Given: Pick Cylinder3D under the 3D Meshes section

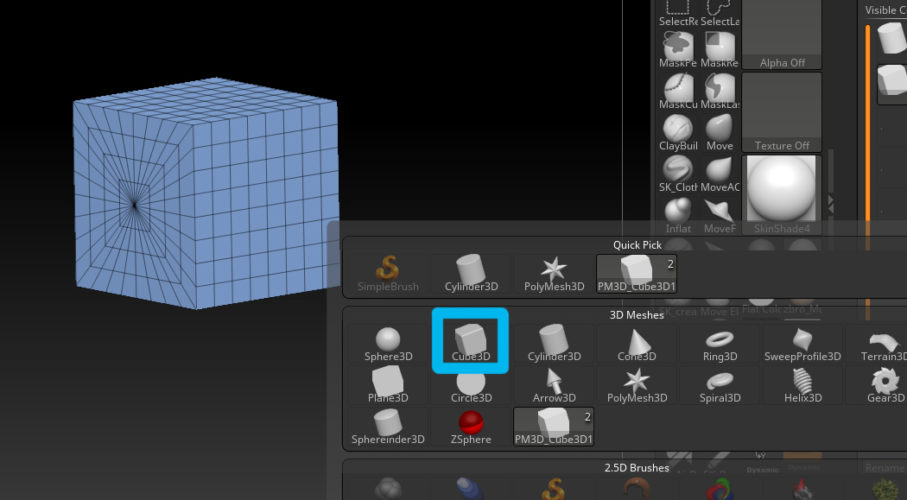Looking at the screenshot, I should [554, 343].
